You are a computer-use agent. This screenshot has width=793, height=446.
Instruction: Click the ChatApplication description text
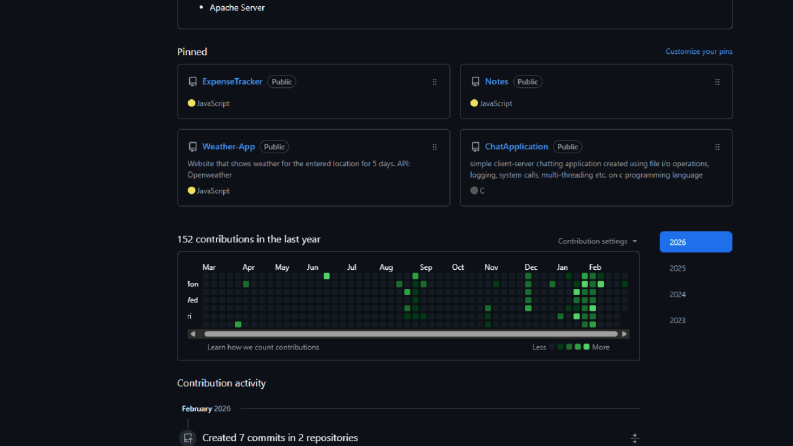pyautogui.click(x=590, y=169)
